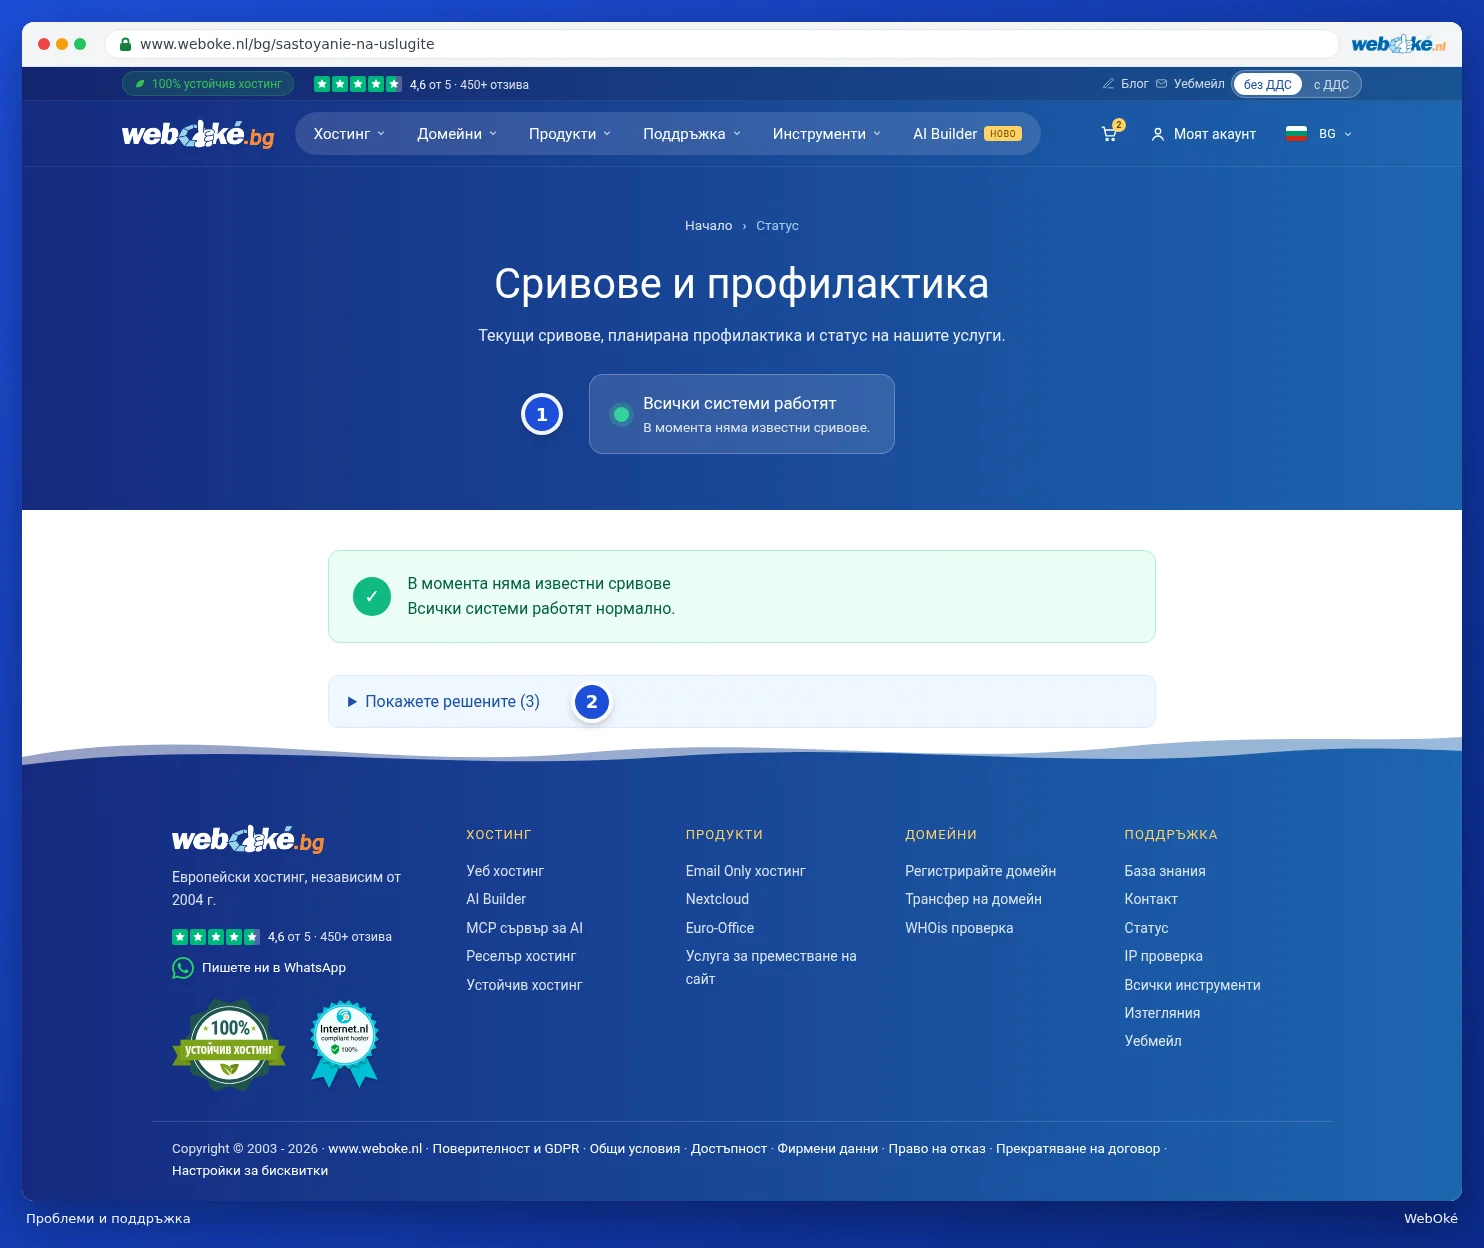The image size is (1484, 1248).
Task: Open Моят акаунт
Action: [1204, 134]
